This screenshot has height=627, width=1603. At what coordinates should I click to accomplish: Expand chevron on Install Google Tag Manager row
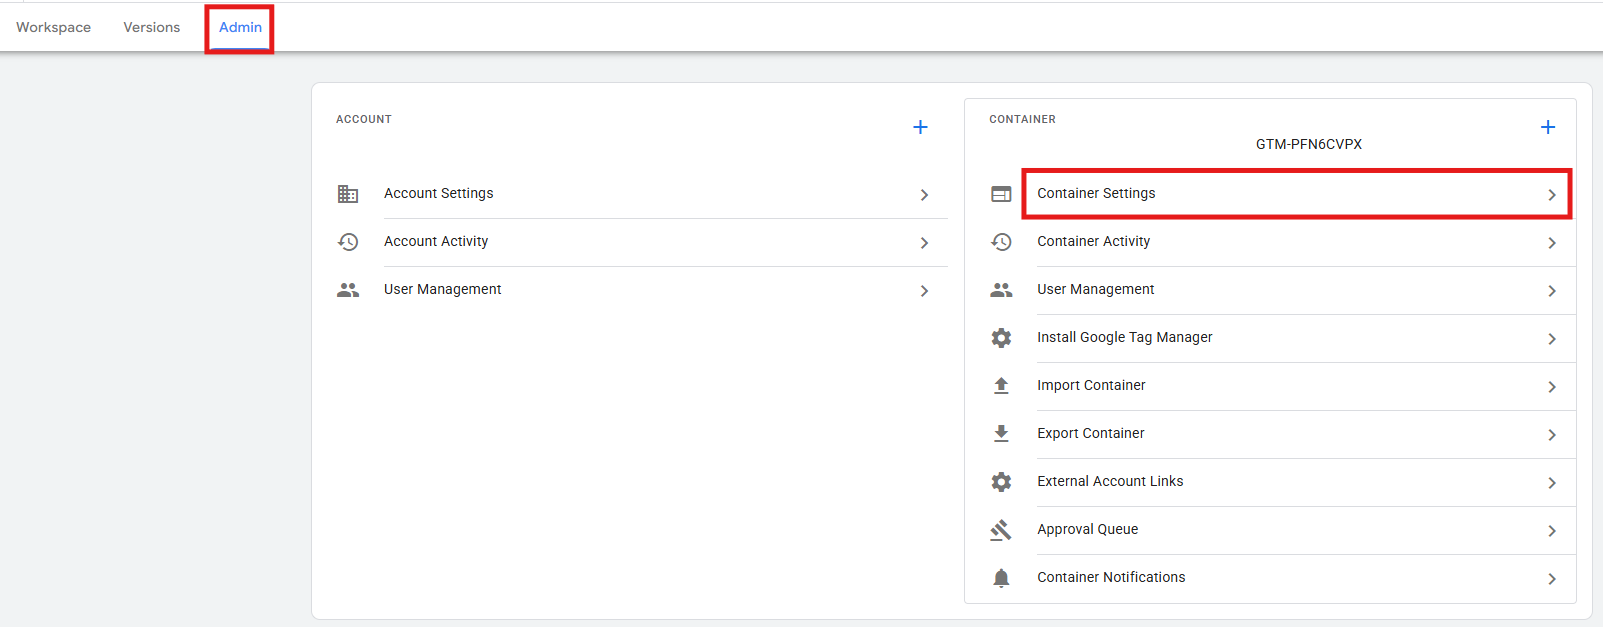click(1552, 339)
